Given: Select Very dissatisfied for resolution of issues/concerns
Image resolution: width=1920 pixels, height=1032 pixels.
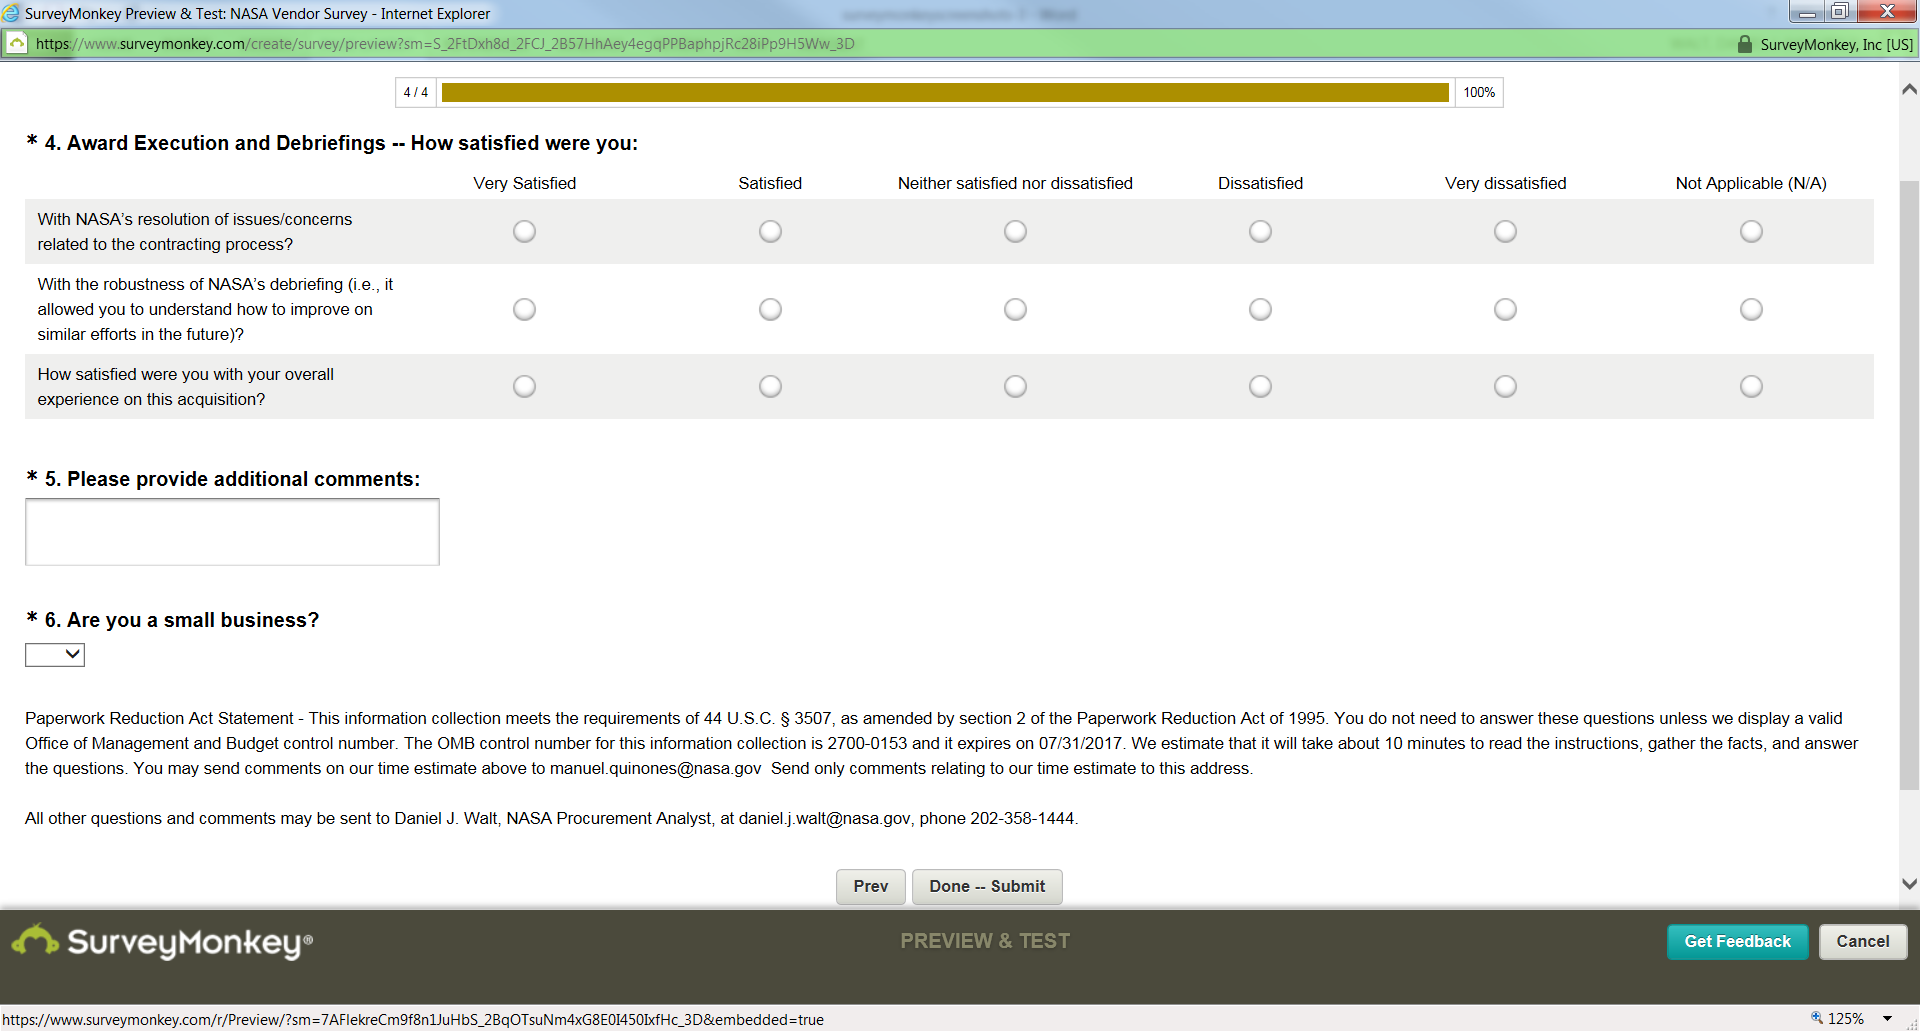Looking at the screenshot, I should [x=1505, y=231].
